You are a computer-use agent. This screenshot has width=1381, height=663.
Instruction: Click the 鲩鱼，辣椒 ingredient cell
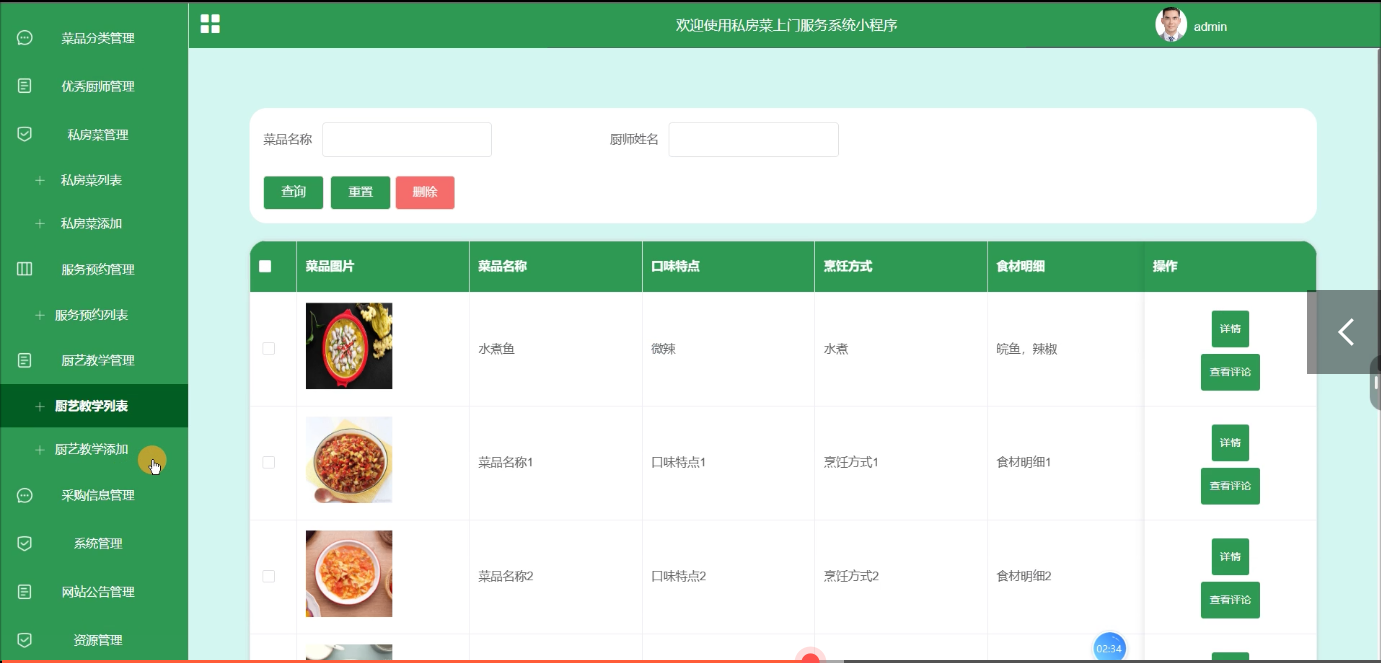(1027, 349)
